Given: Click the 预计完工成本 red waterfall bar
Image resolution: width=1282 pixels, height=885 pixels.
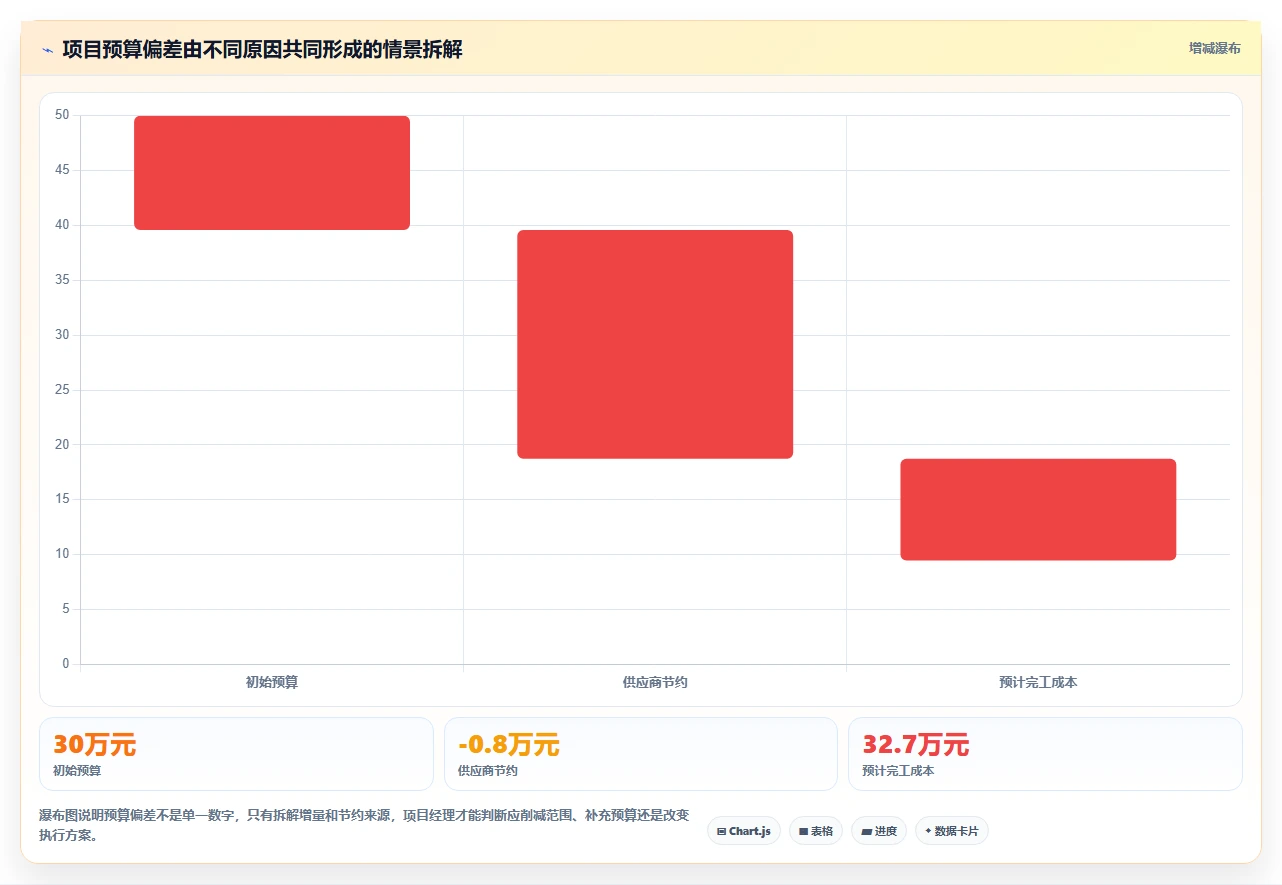Looking at the screenshot, I should coord(1038,509).
